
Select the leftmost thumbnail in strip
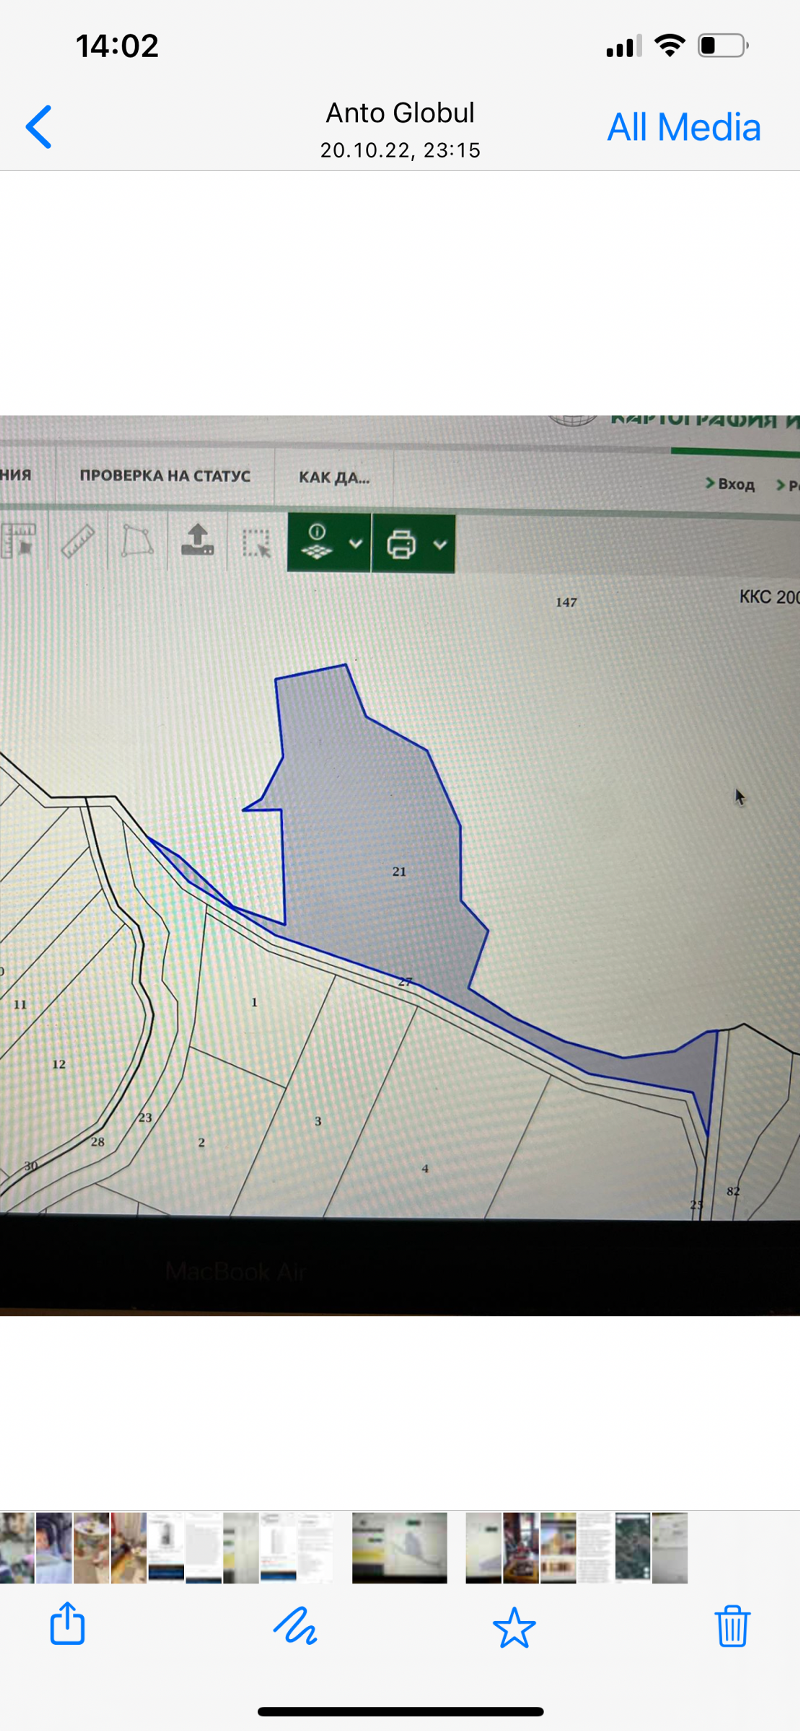pyautogui.click(x=17, y=1547)
